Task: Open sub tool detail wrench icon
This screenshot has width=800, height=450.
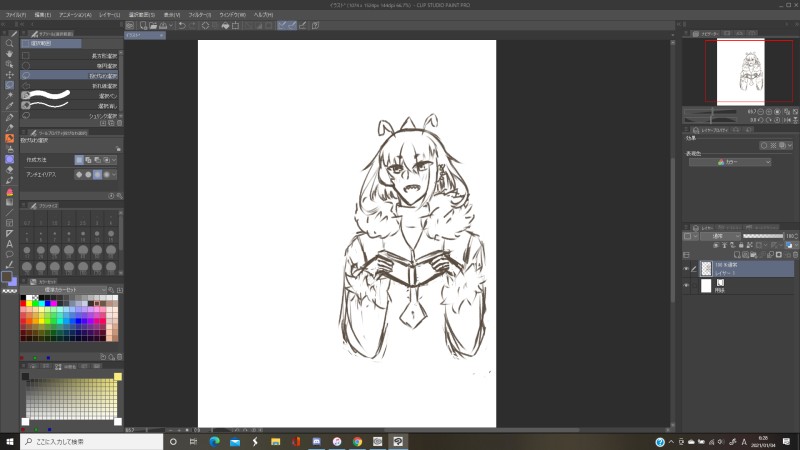Action: [120, 196]
